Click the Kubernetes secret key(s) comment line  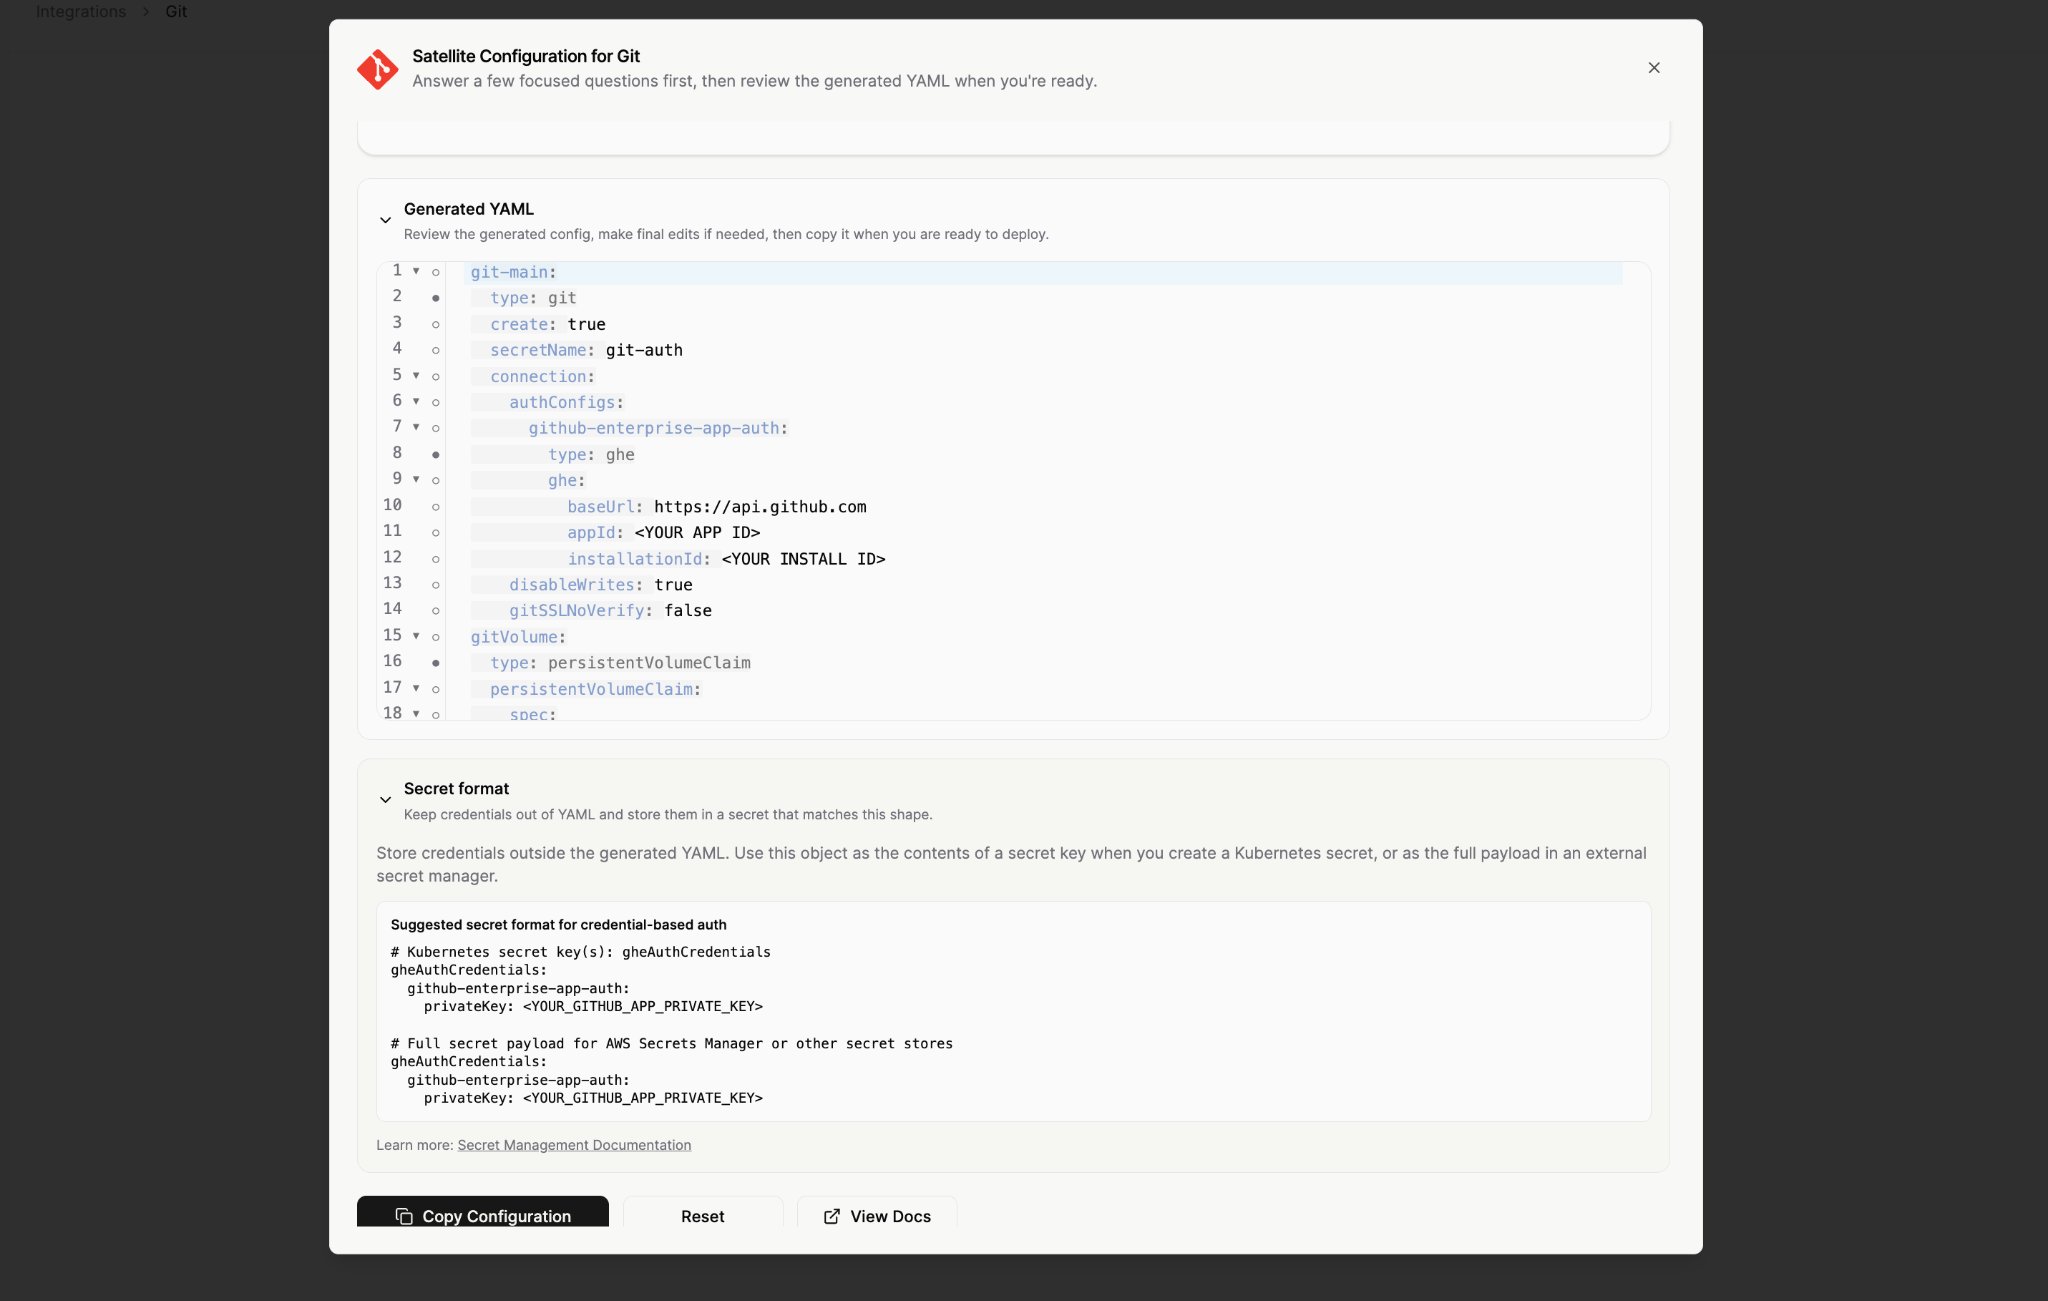click(x=580, y=952)
